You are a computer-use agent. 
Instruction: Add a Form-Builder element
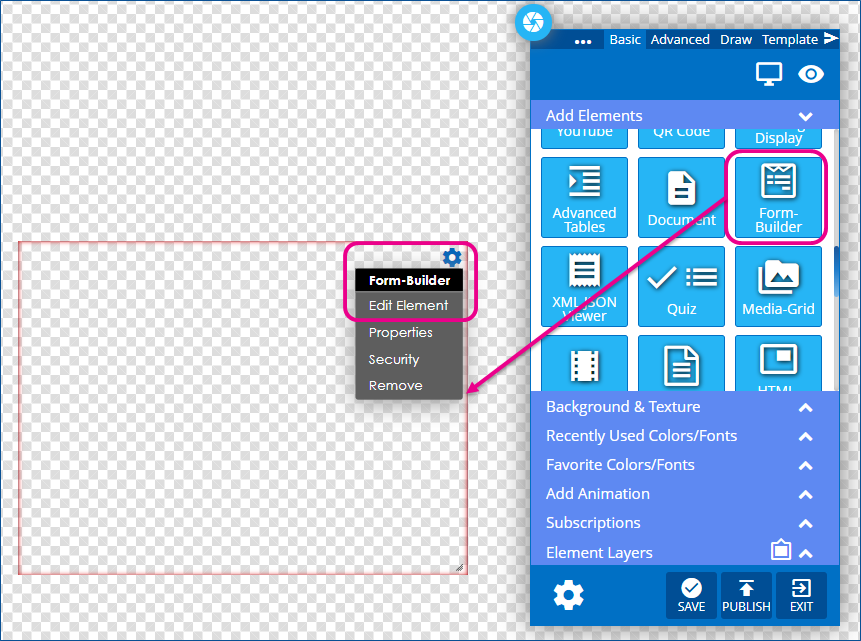[x=778, y=198]
